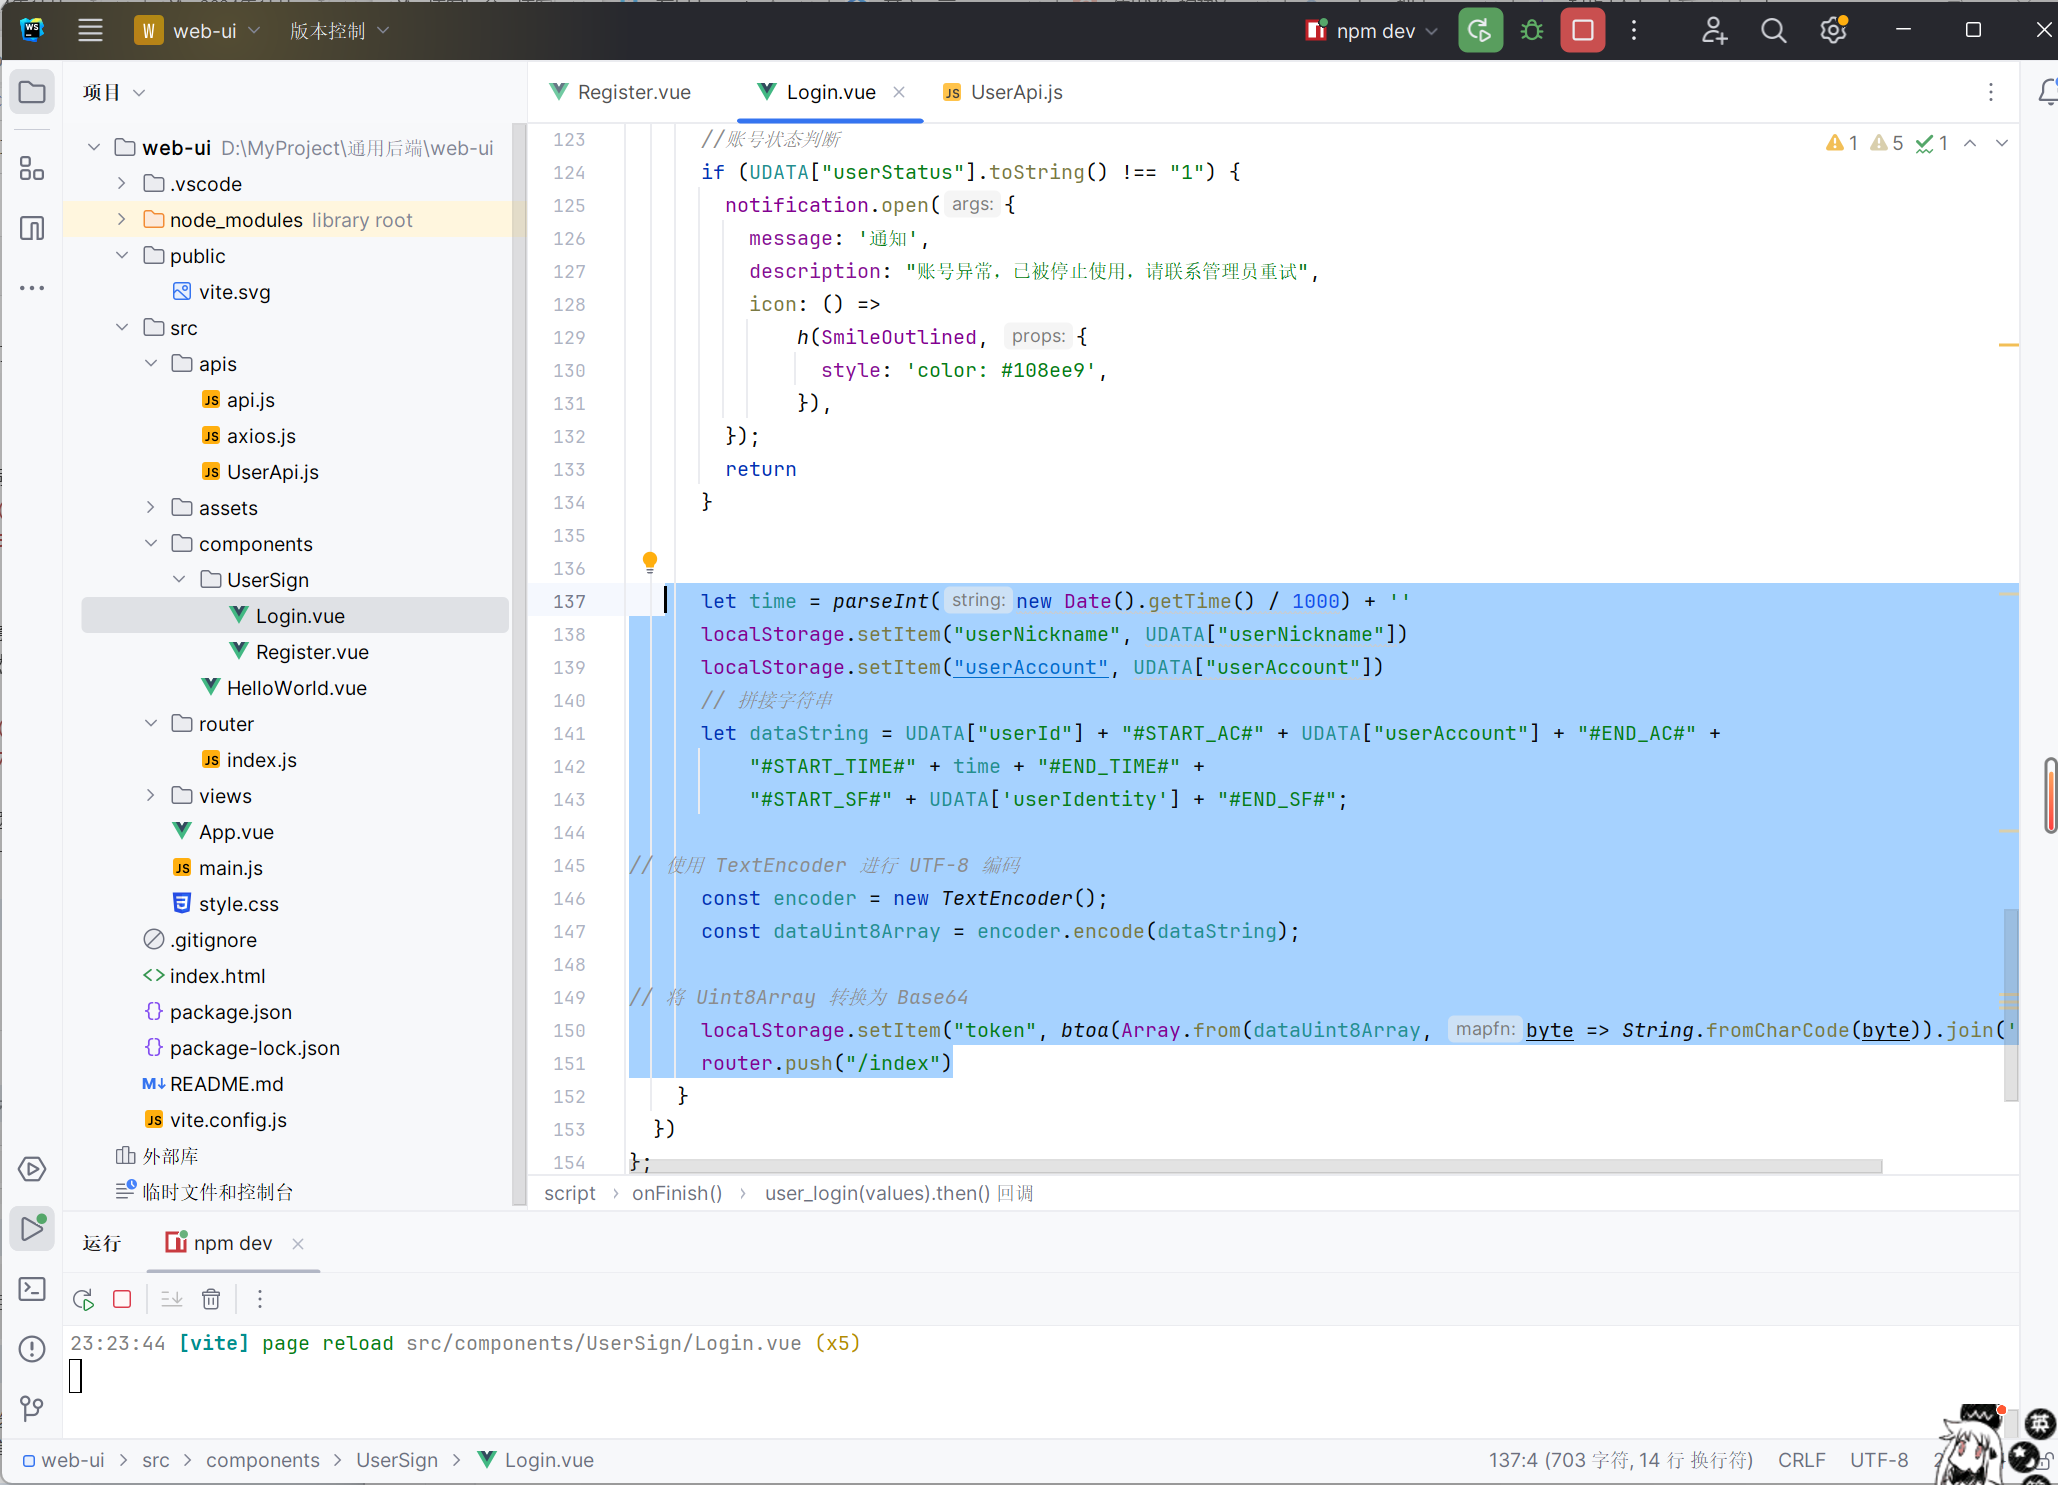Viewport: 2058px width, 1485px height.
Task: Rerun npm dev from the top toolbar
Action: (1480, 31)
